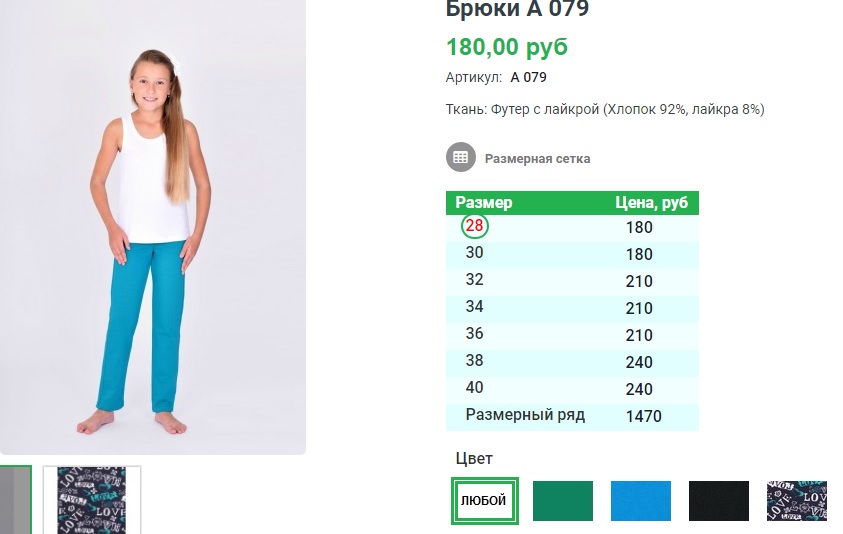Choose size 38 option
Viewport: 843px width, 534px height.
pyautogui.click(x=474, y=362)
